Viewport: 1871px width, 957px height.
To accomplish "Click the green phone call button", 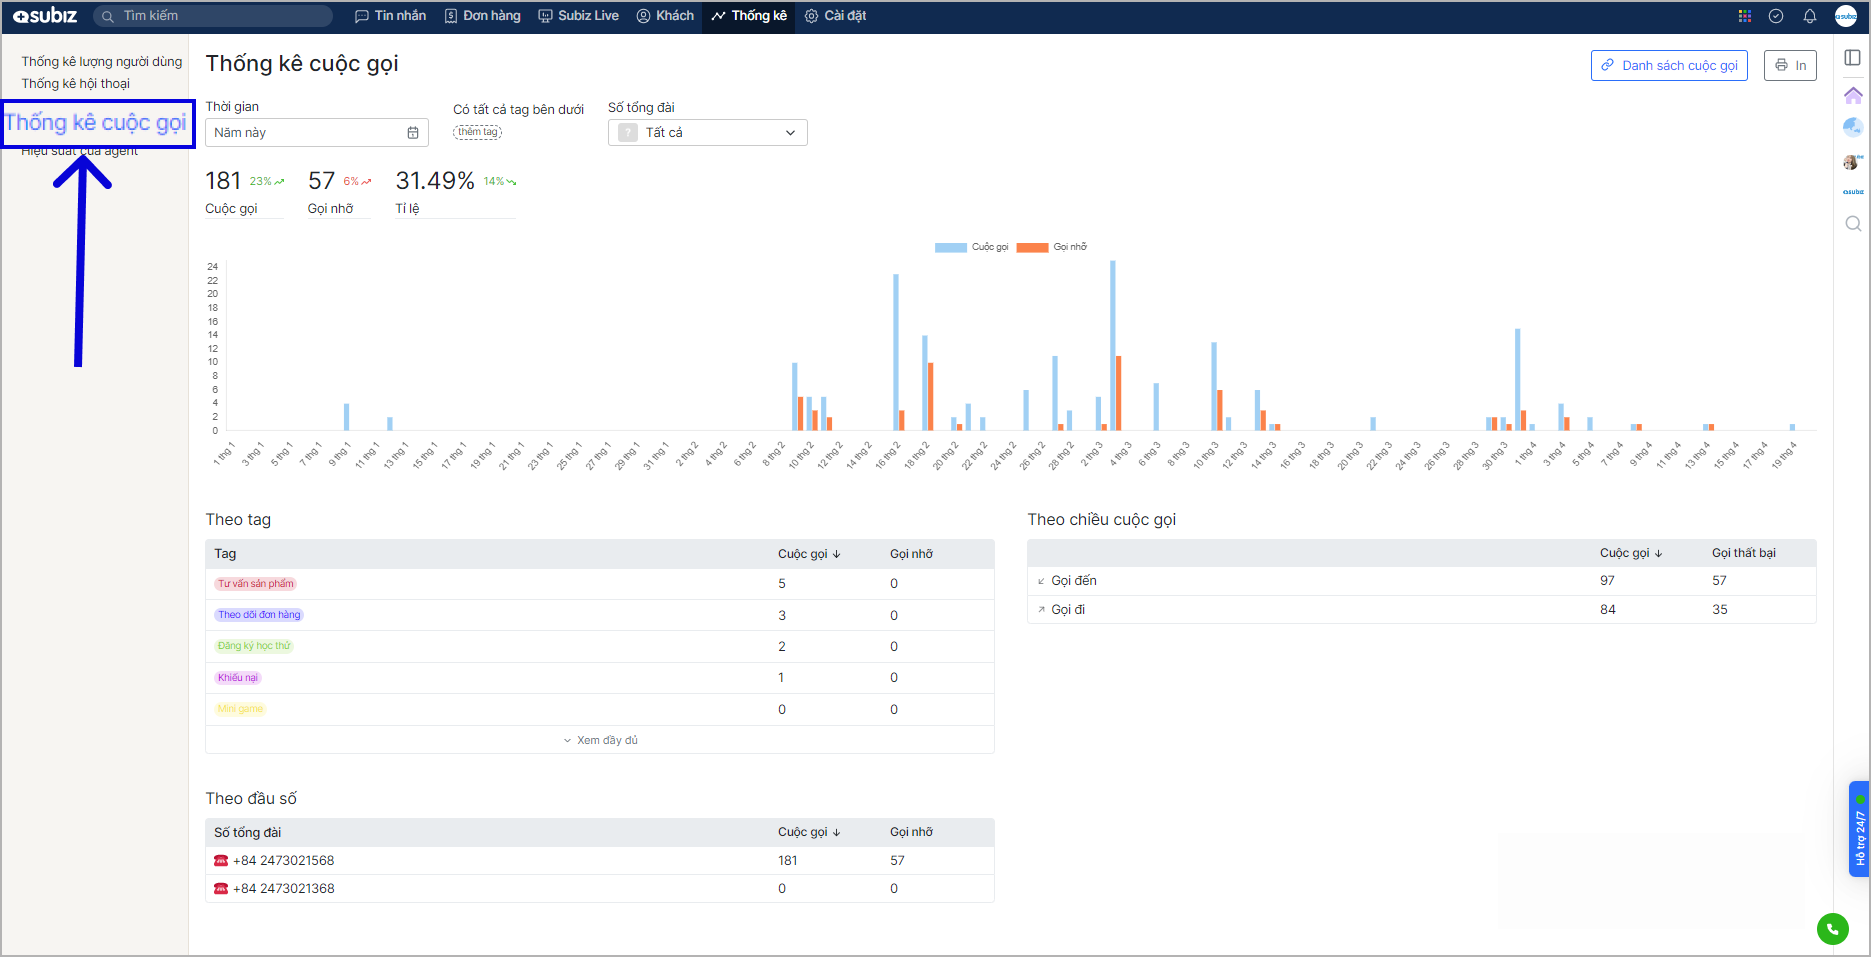I will click(1832, 929).
